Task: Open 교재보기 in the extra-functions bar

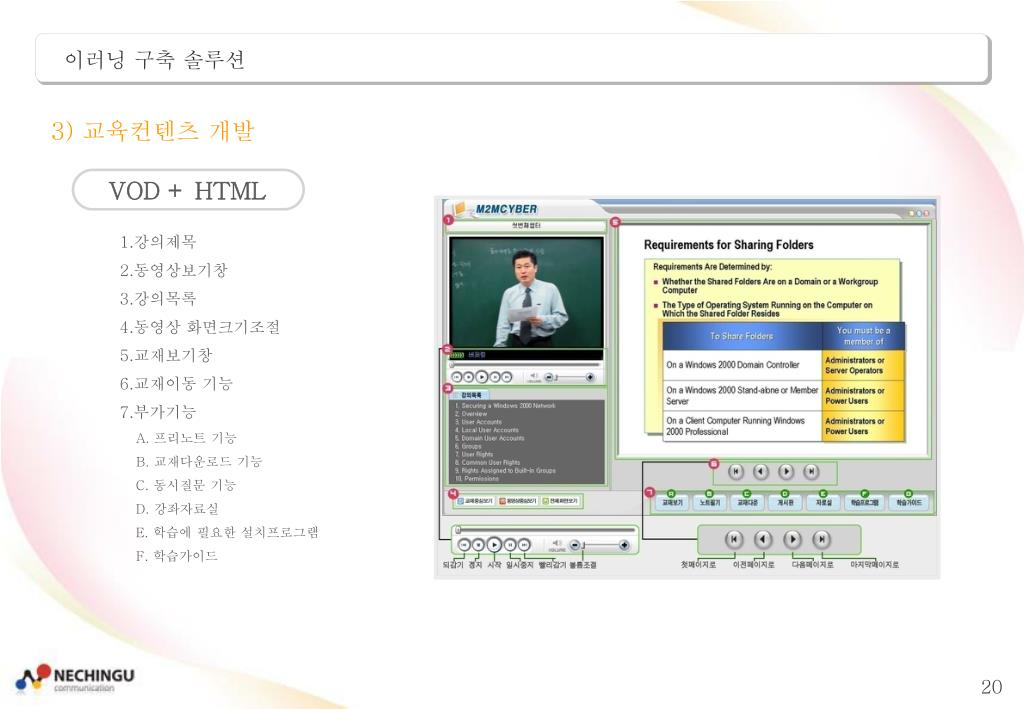Action: pyautogui.click(x=672, y=503)
